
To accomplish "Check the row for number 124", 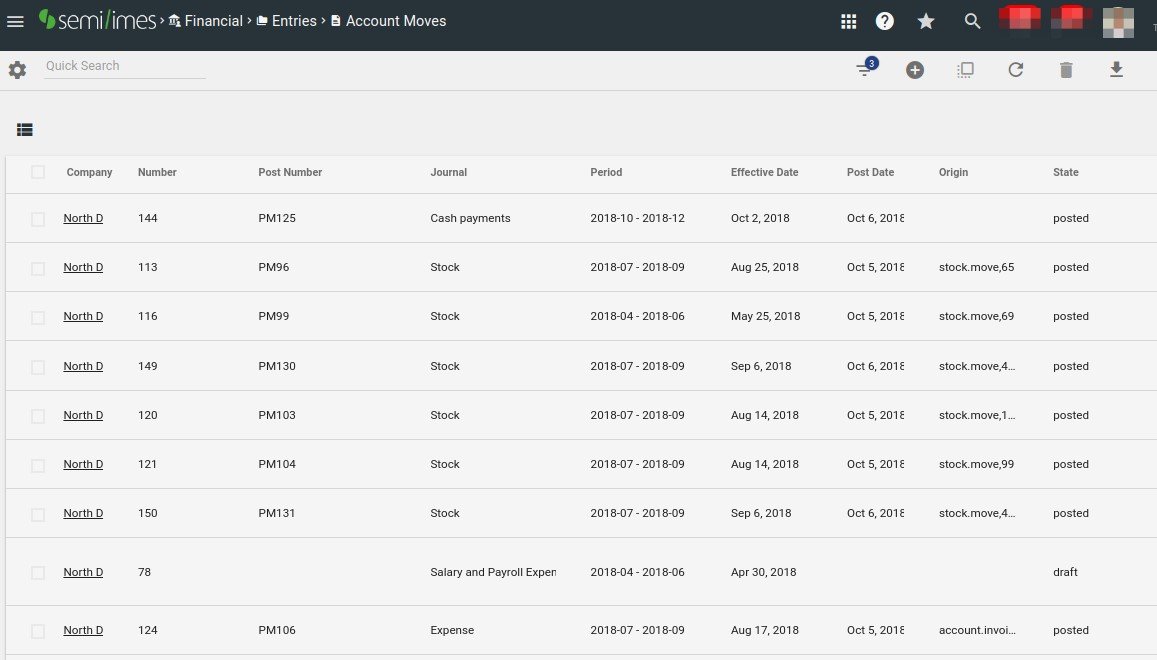I will (x=38, y=631).
